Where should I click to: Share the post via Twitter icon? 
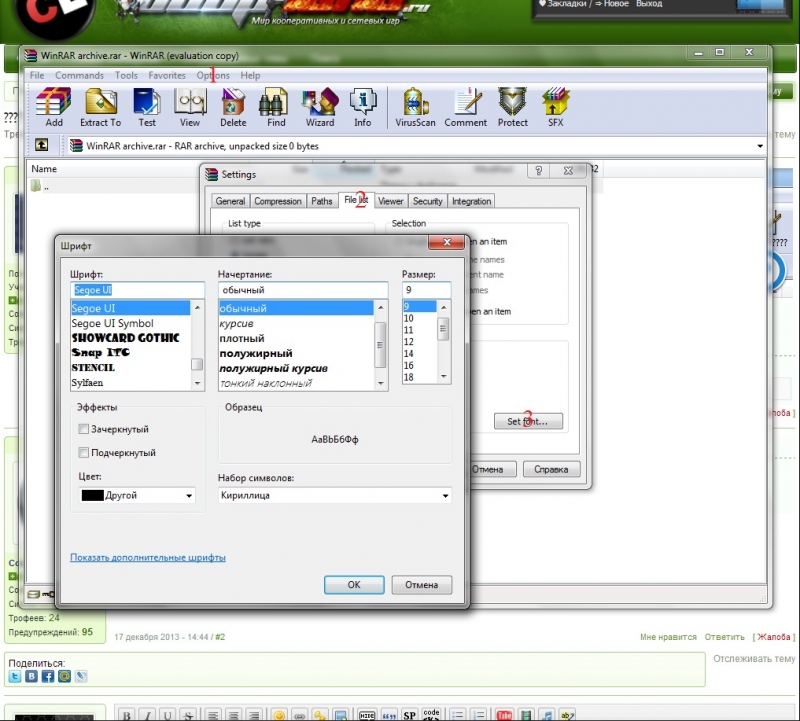coord(15,677)
